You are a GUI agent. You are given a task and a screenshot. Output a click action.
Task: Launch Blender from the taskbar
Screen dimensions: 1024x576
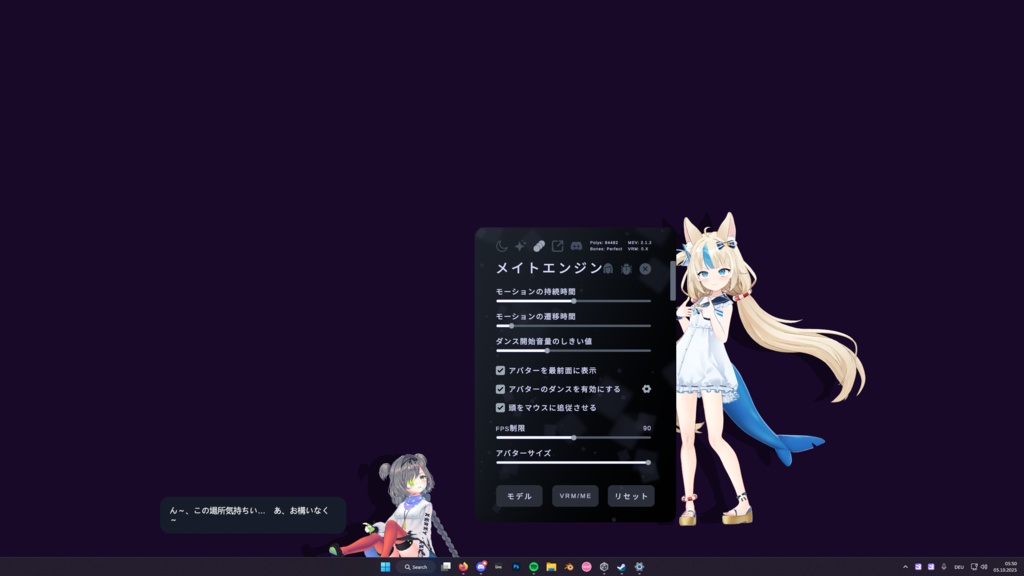(x=568, y=566)
